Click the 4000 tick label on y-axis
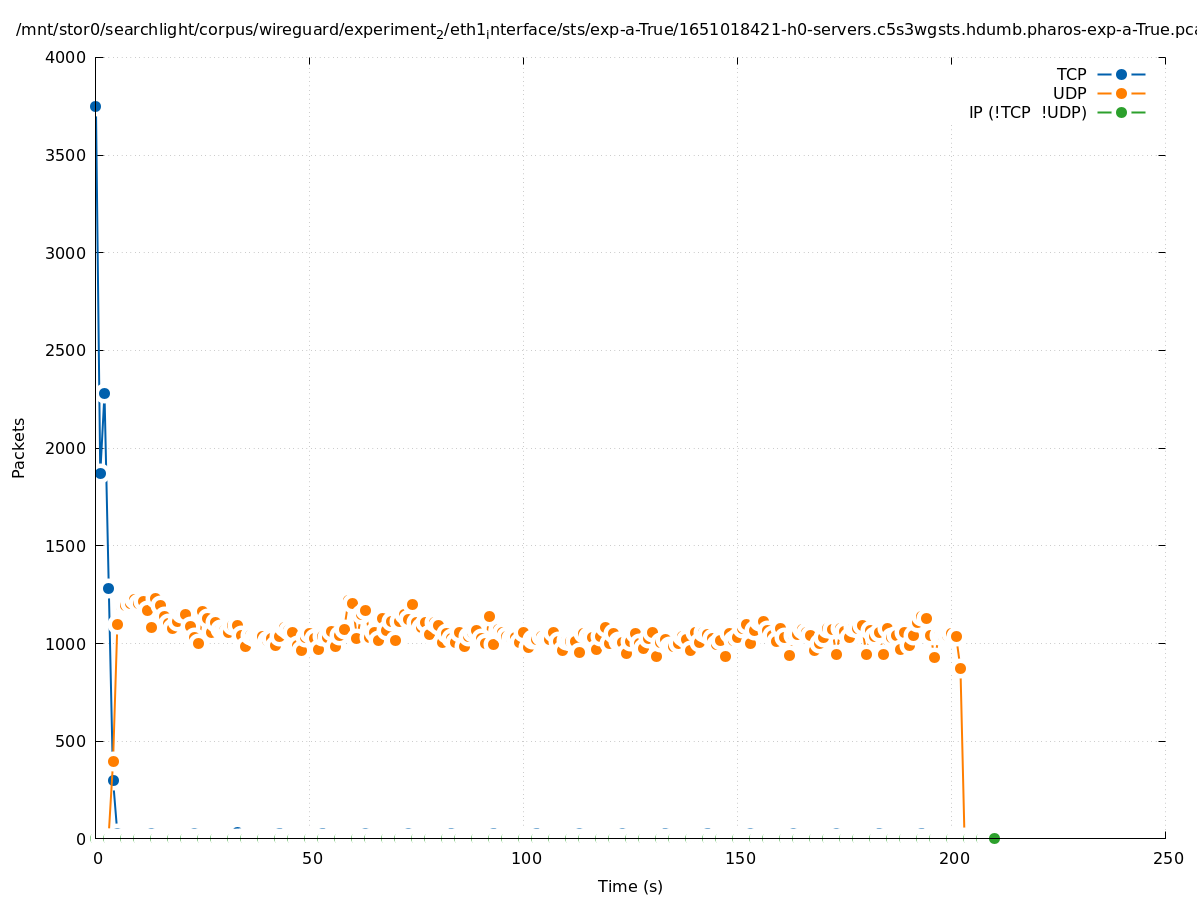The width and height of the screenshot is (1197, 900). (x=66, y=57)
